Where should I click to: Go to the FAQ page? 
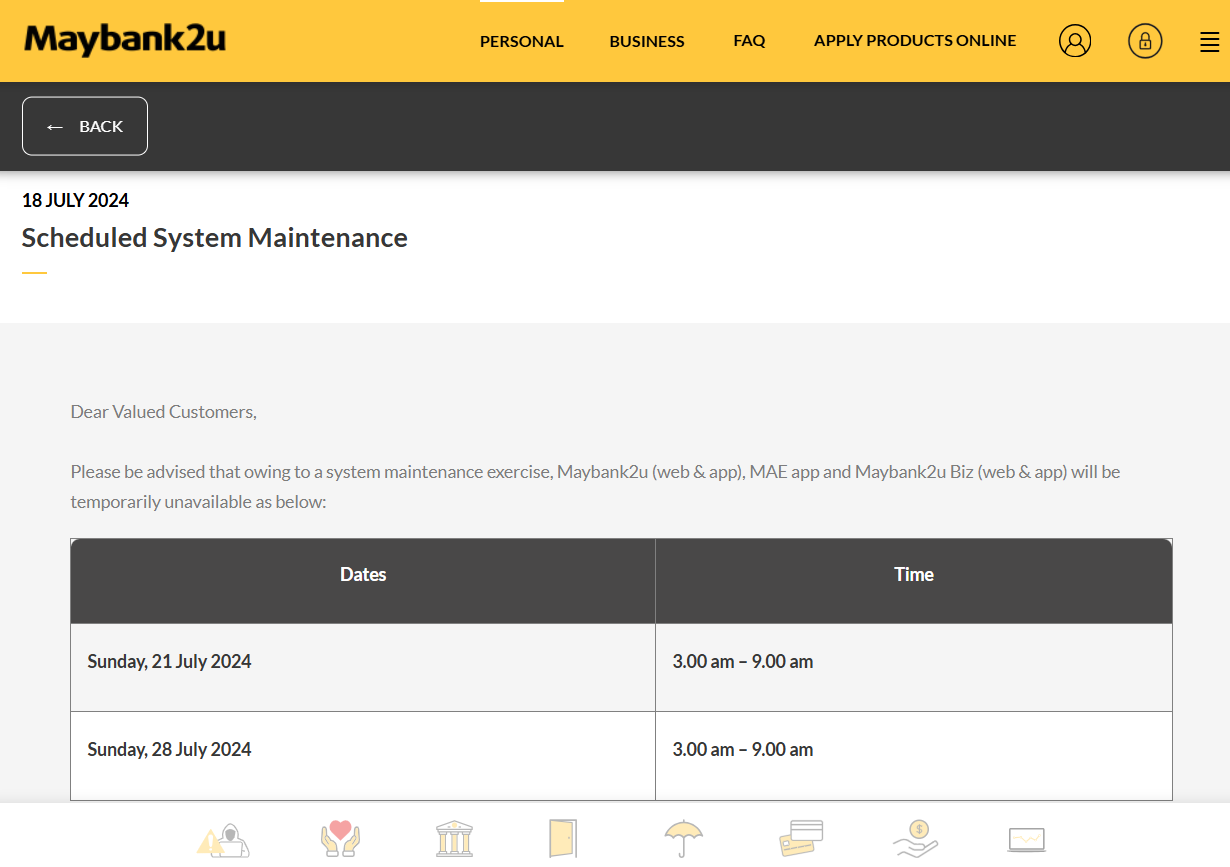tap(749, 41)
